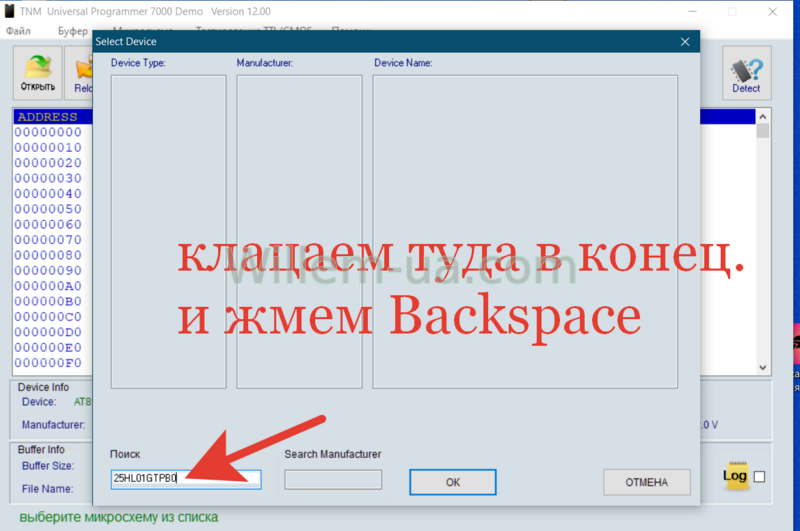800x531 pixels.
Task: Click the hex buffer scrollbar thumb
Action: tap(763, 131)
